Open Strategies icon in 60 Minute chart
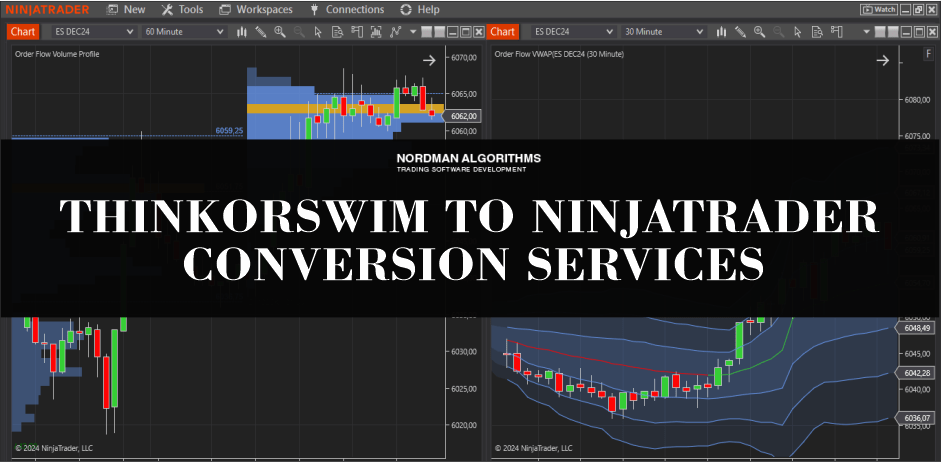941x462 pixels. pyautogui.click(x=395, y=32)
